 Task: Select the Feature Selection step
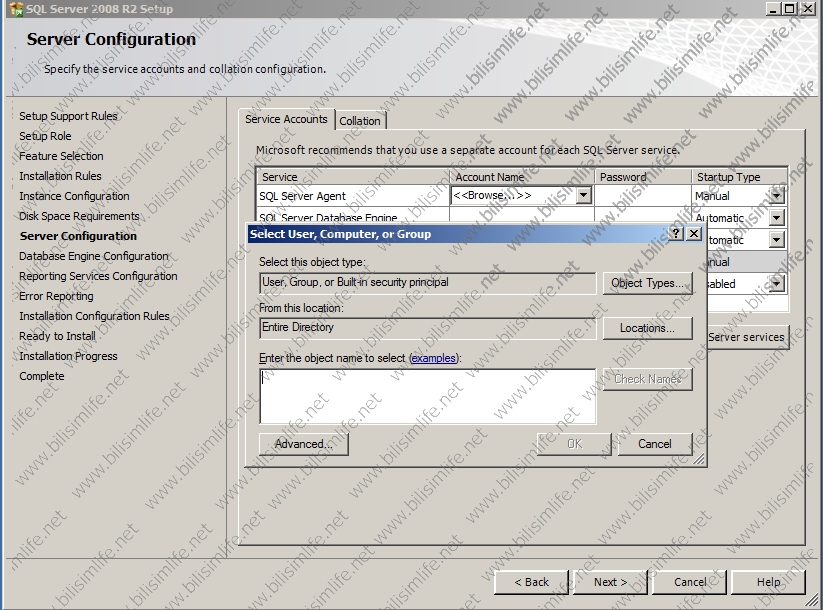[x=61, y=156]
